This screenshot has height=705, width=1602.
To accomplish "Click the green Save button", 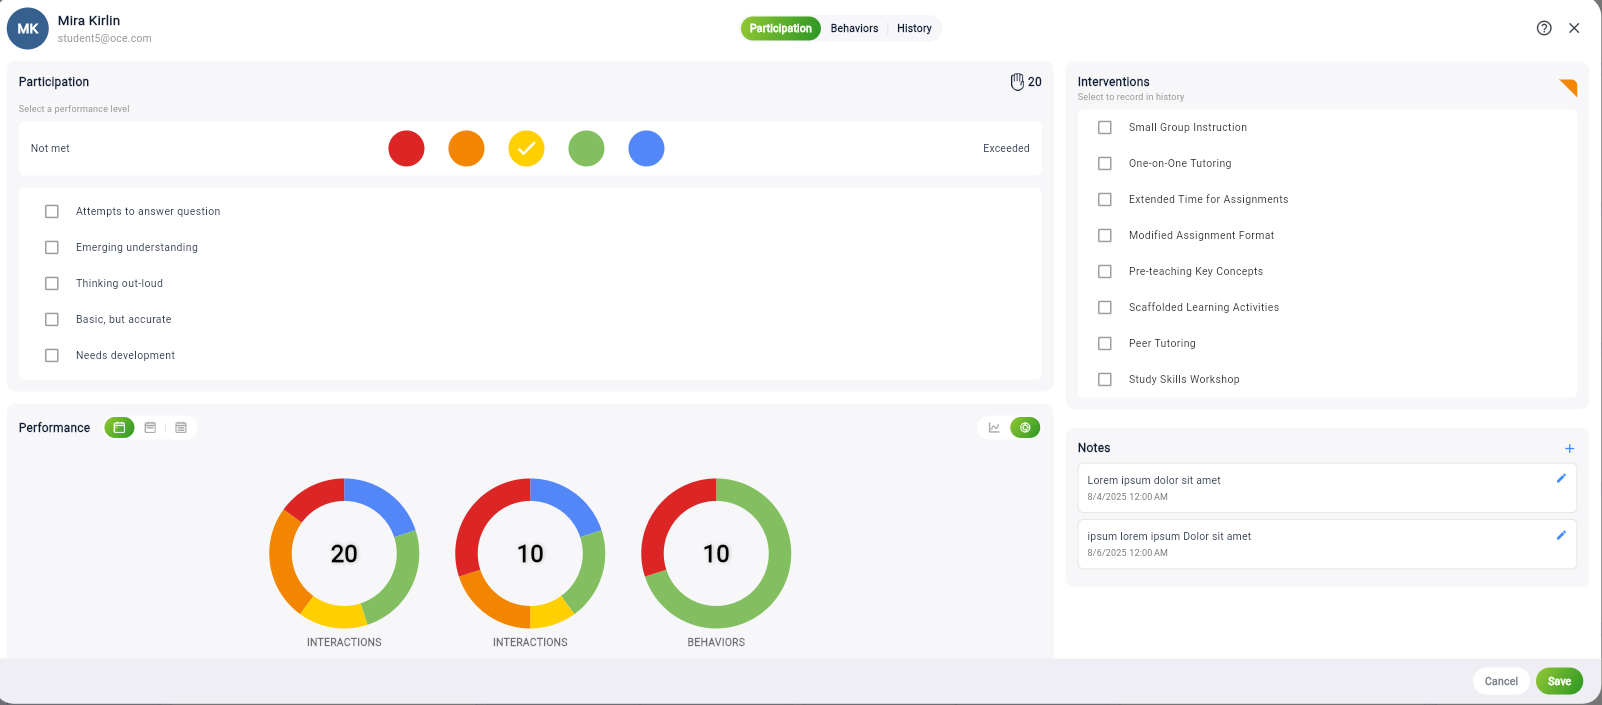I will point(1559,681).
